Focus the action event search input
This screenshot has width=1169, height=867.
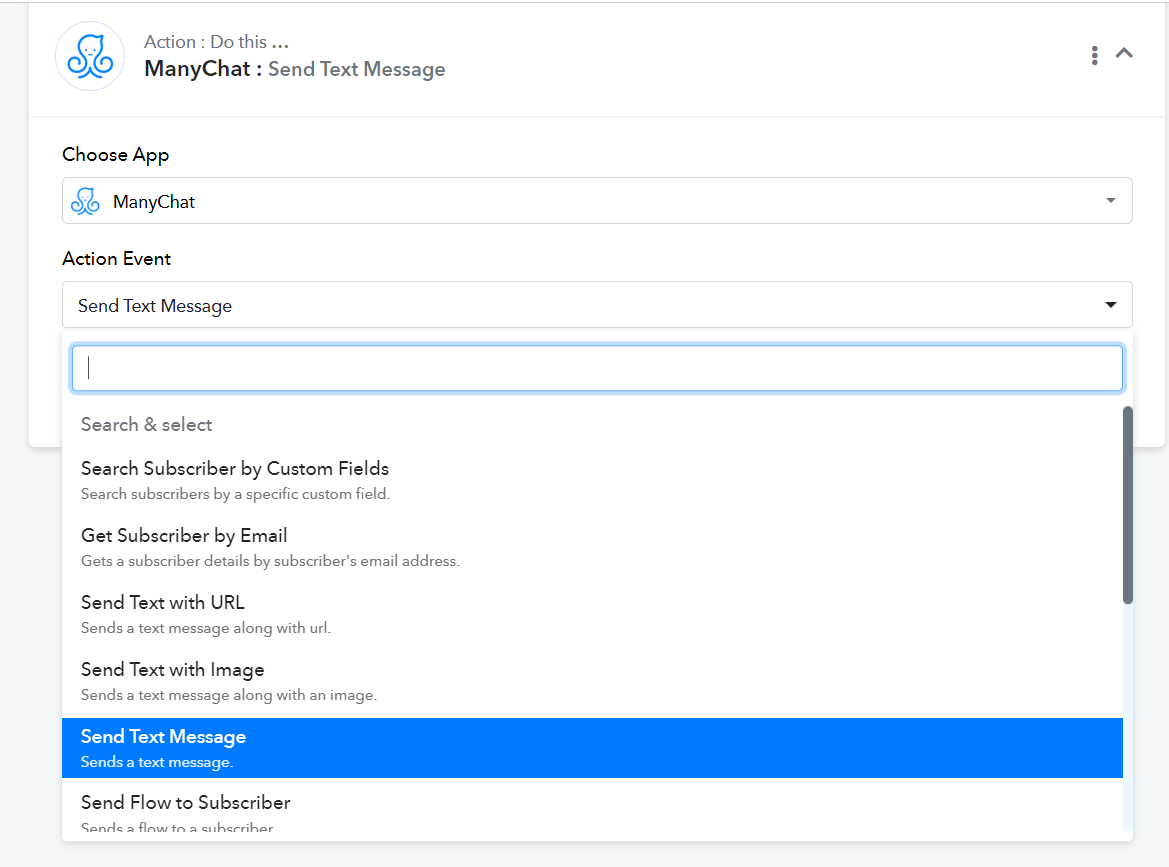(597, 368)
